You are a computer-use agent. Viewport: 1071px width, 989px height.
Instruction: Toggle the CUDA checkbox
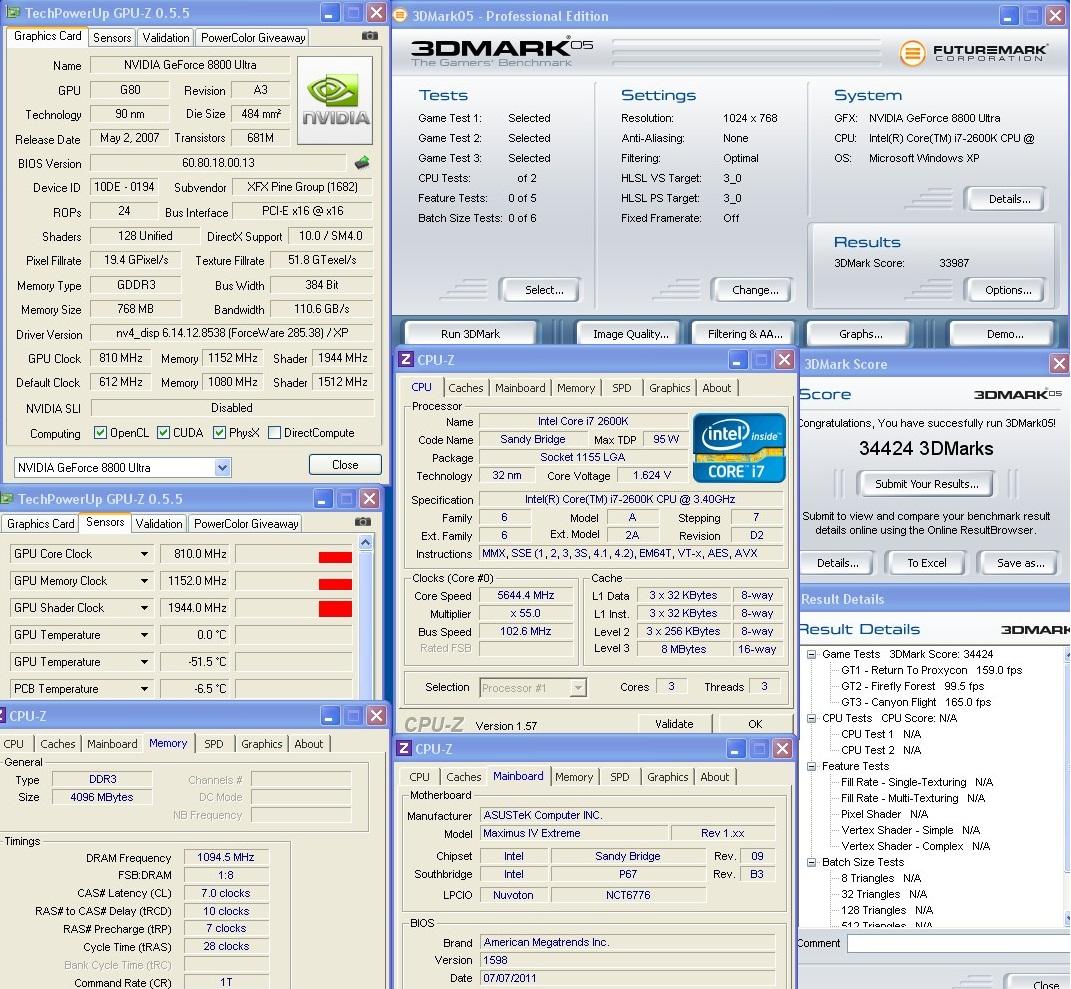pos(163,432)
